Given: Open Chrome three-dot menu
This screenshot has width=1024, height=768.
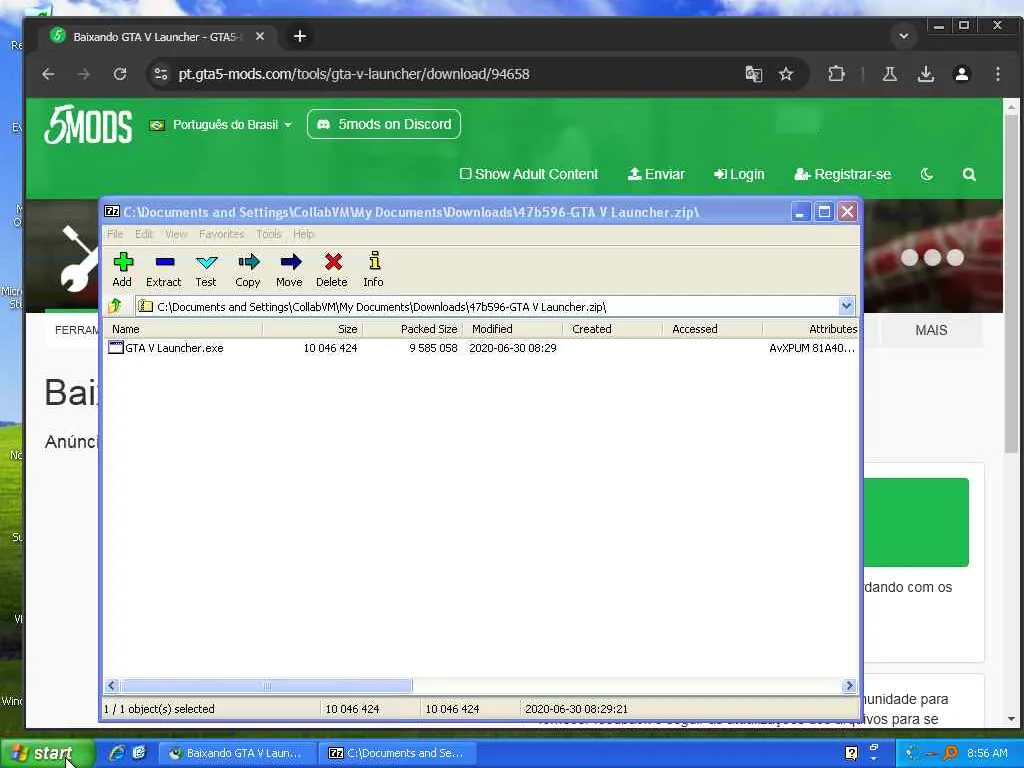Looking at the screenshot, I should coord(997,74).
